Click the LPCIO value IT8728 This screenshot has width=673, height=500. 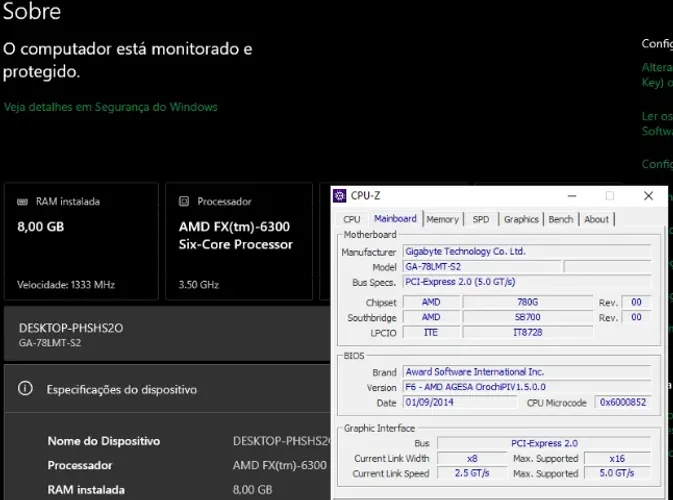527,333
